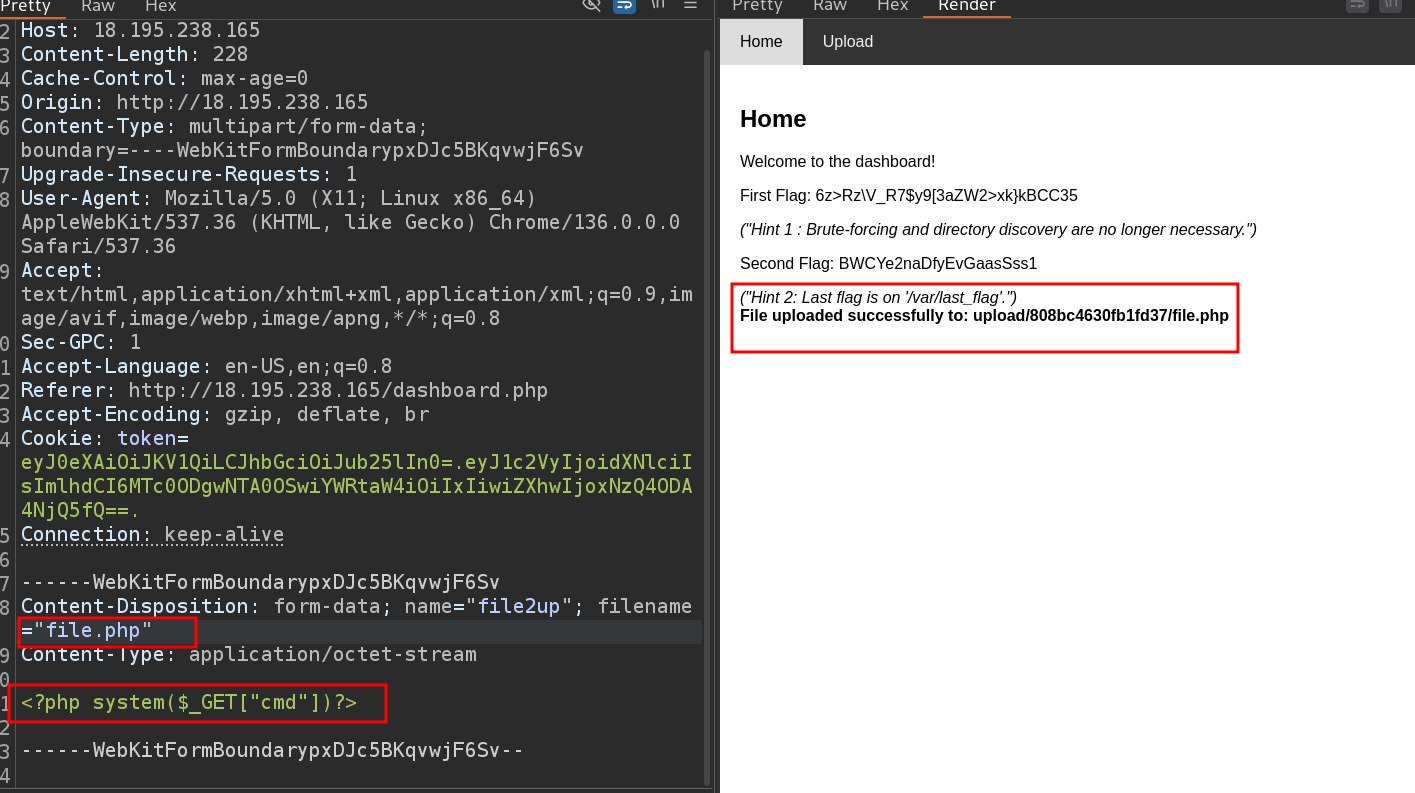The width and height of the screenshot is (1415, 793).
Task: Click the 'Second Flag: BWCYe2naDfyEvGaasSss1' line
Action: coord(888,264)
